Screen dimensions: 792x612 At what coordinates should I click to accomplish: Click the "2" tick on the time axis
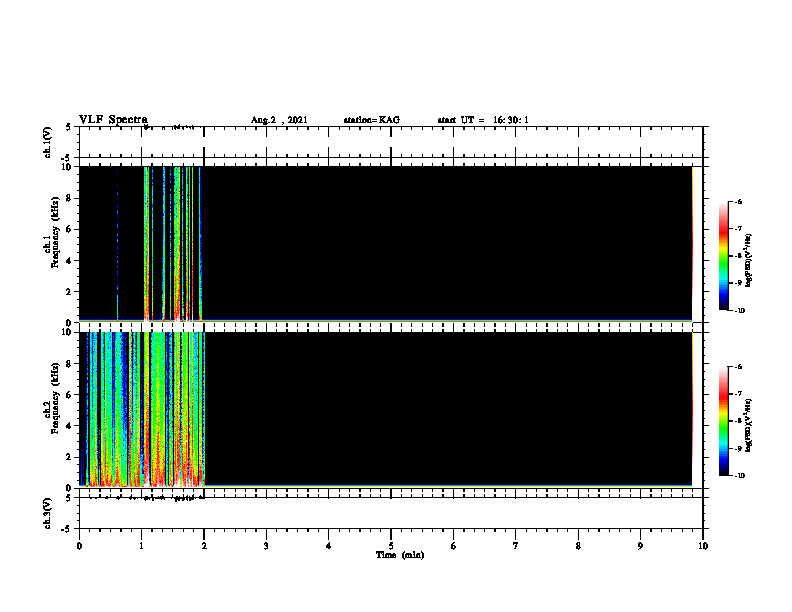204,546
